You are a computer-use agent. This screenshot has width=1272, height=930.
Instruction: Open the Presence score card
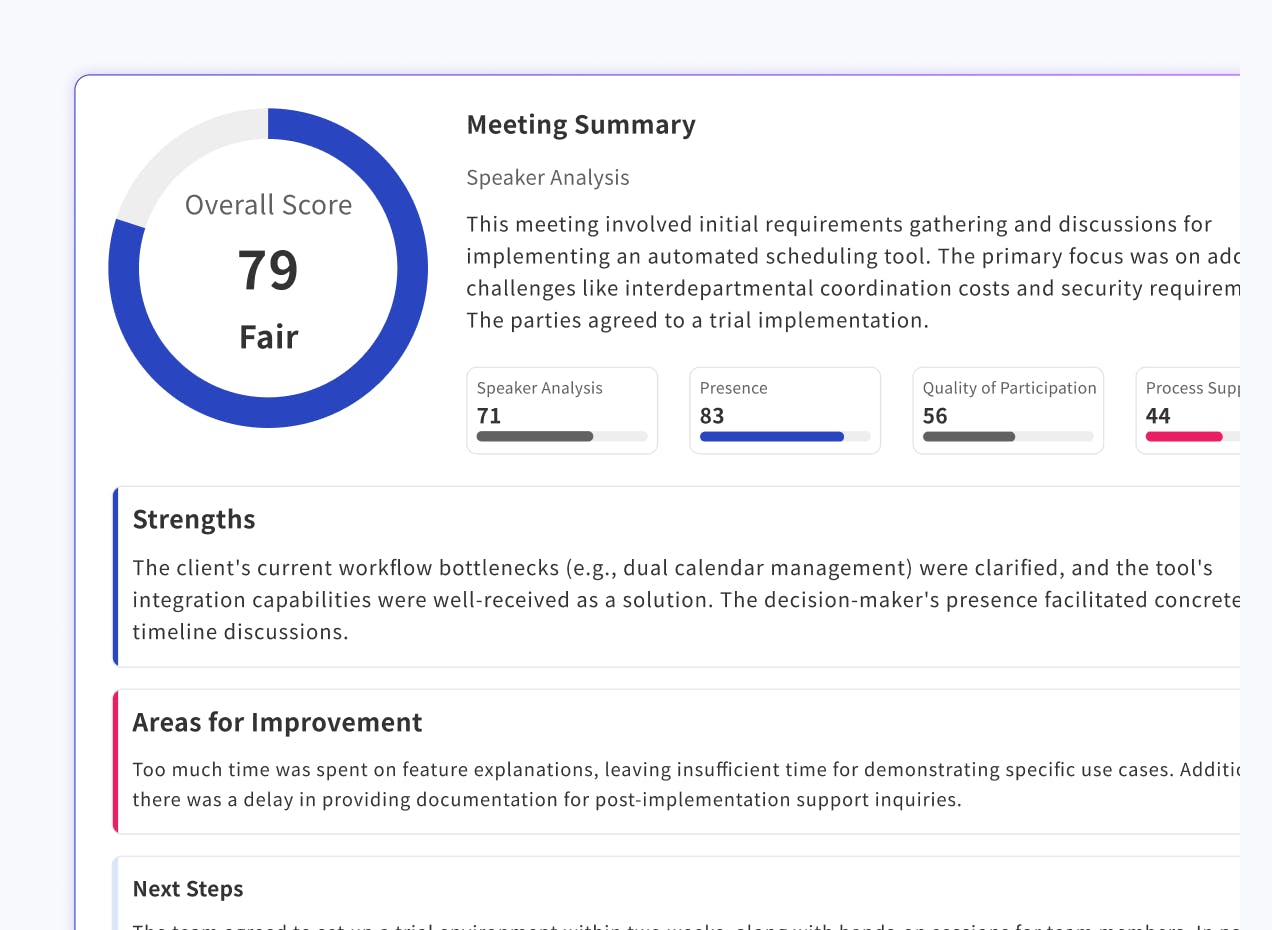pyautogui.click(x=785, y=410)
